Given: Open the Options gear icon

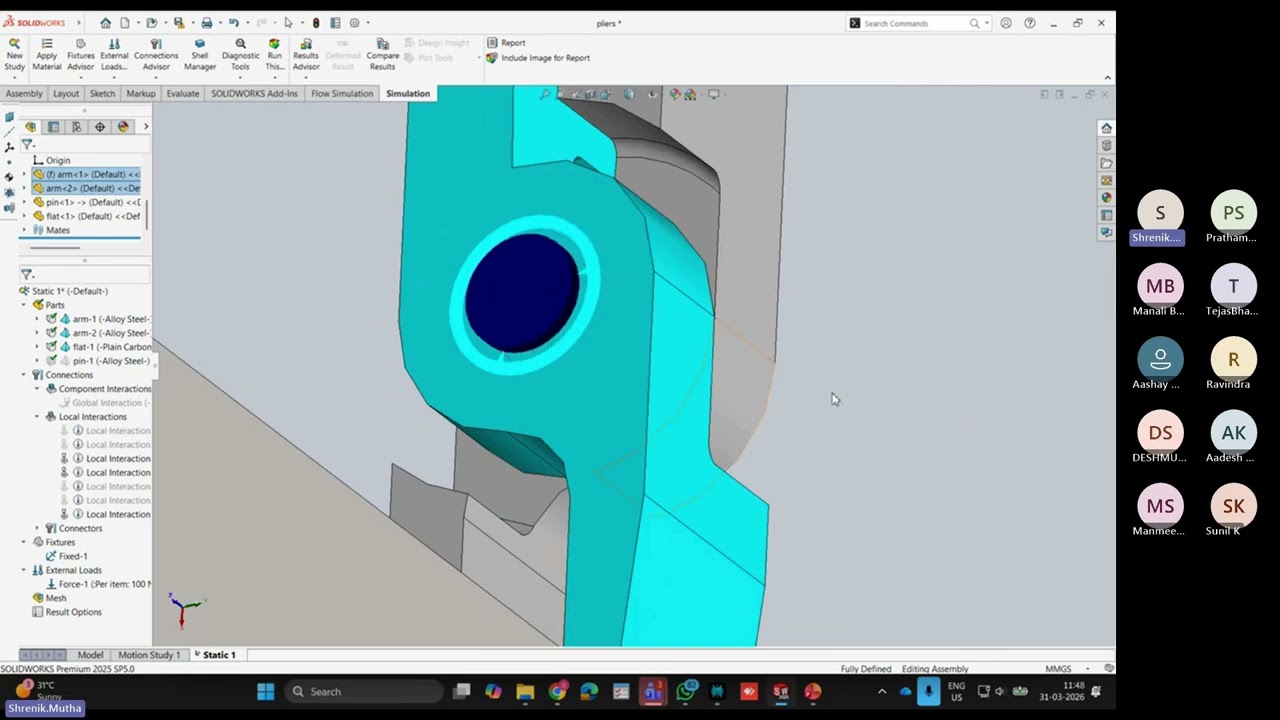Looking at the screenshot, I should point(354,23).
